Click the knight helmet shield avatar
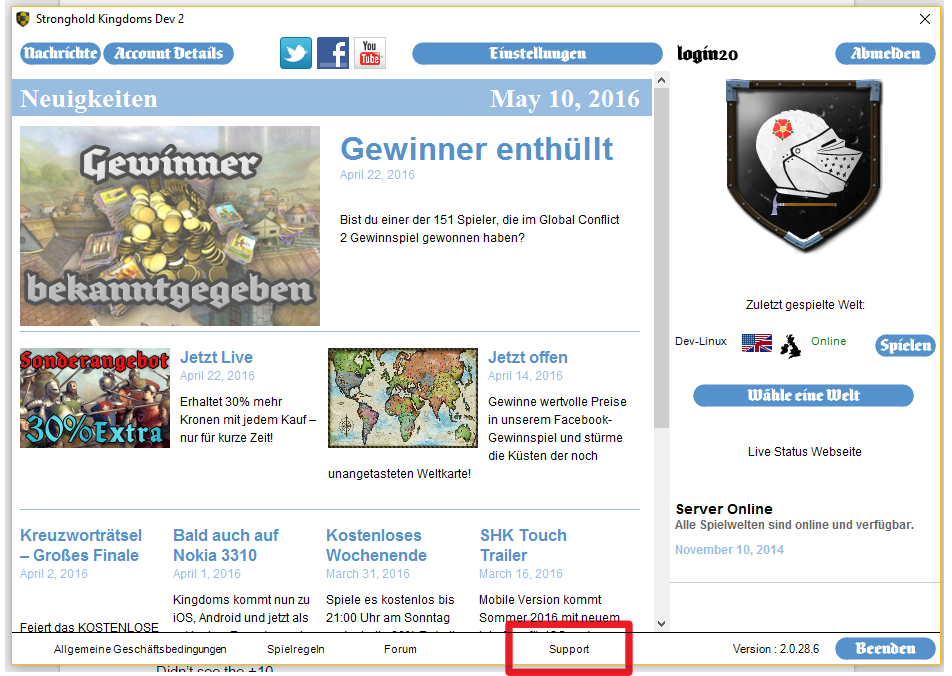Screen dimensions: 952x676 (x=804, y=165)
